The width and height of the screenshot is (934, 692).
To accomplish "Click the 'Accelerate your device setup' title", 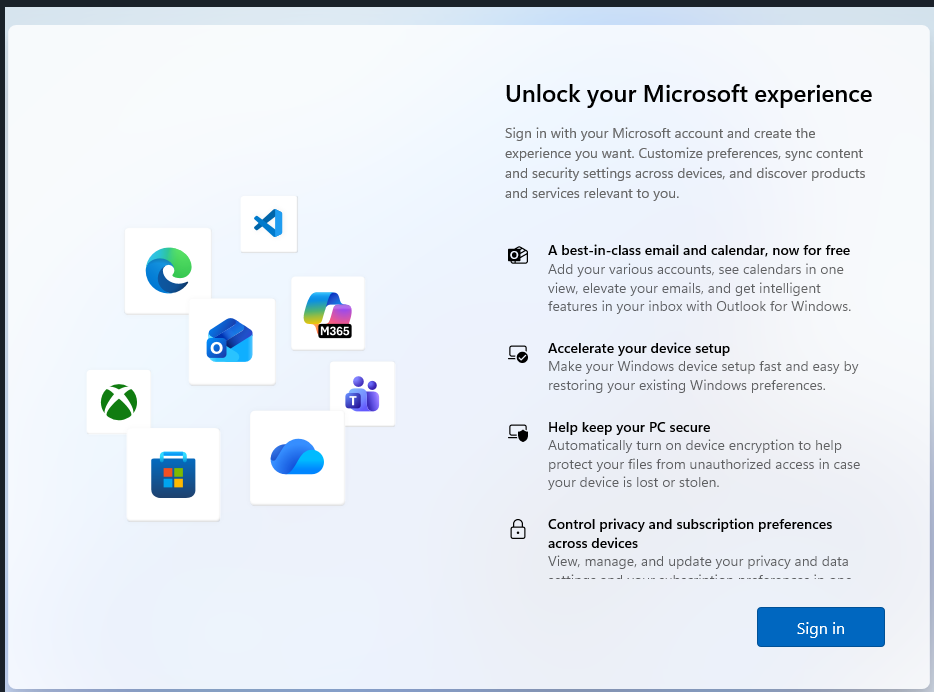I will point(638,348).
